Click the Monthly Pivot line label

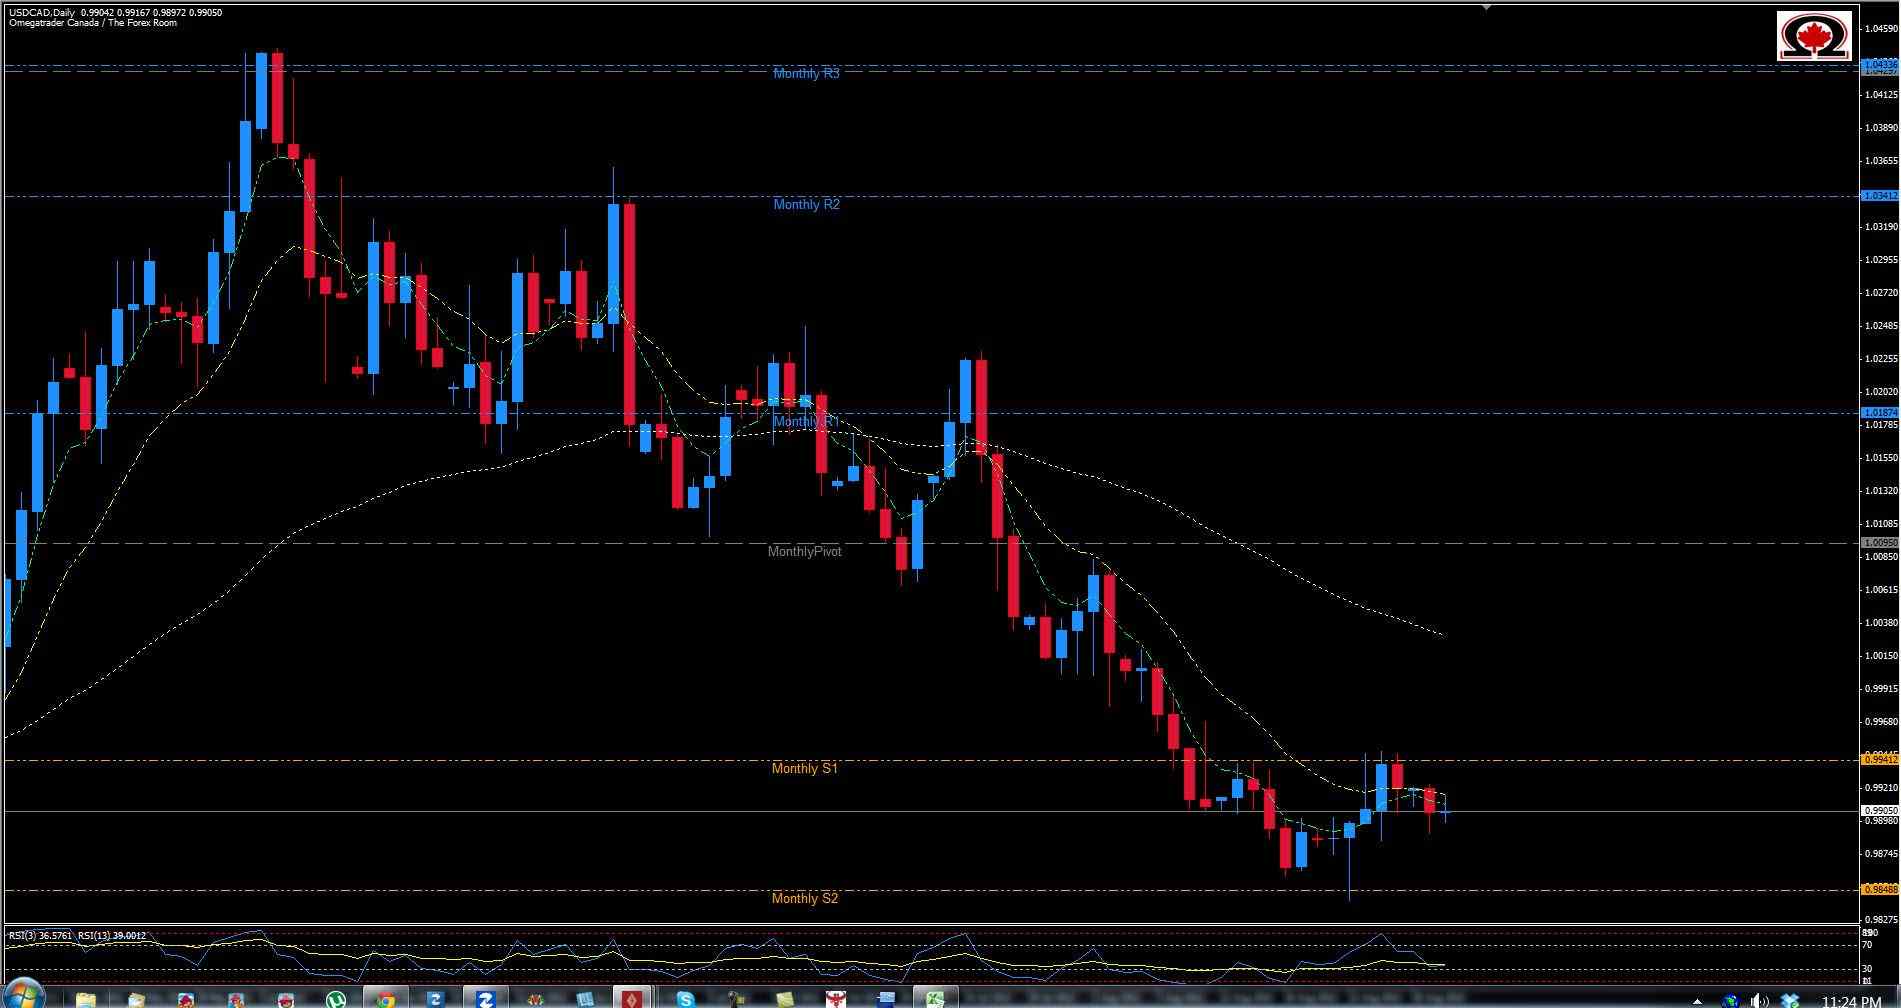click(x=805, y=551)
